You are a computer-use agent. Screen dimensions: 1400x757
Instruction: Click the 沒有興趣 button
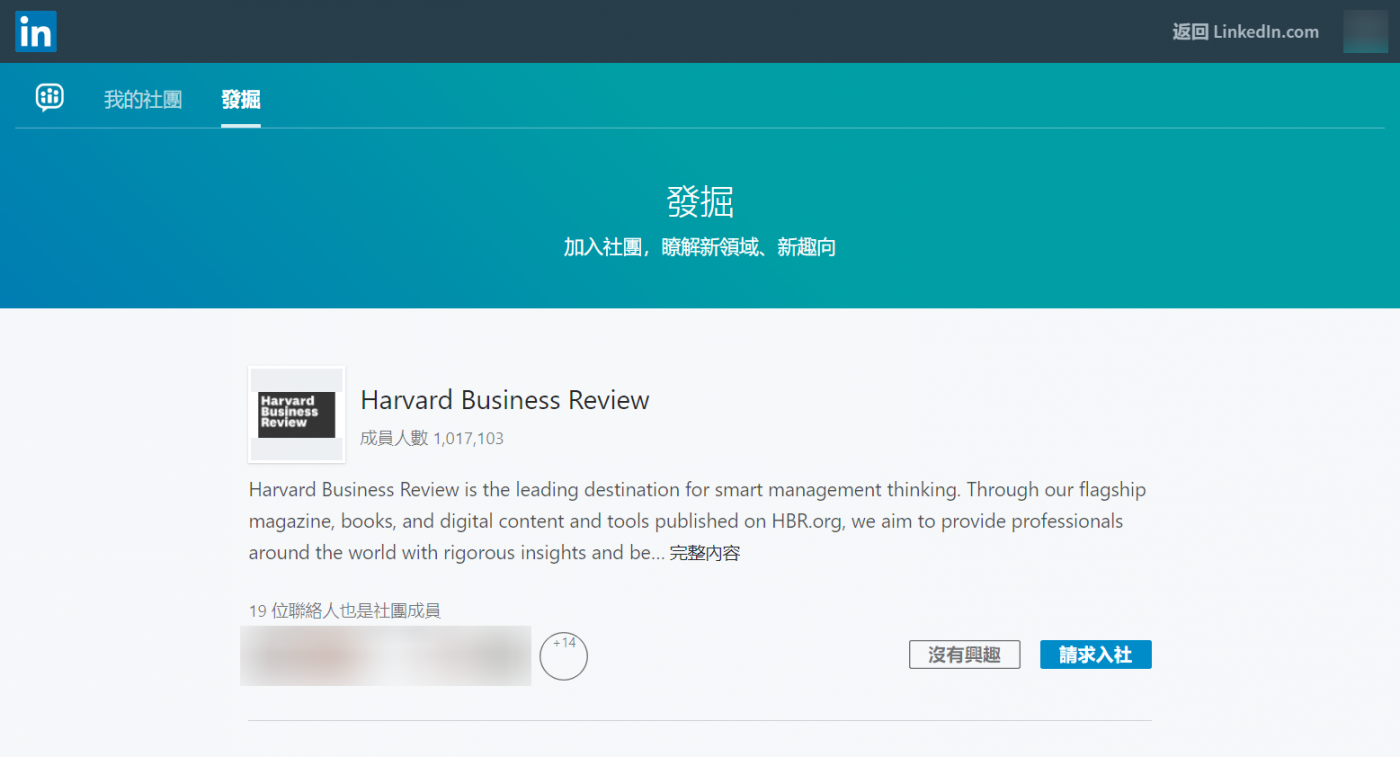964,655
